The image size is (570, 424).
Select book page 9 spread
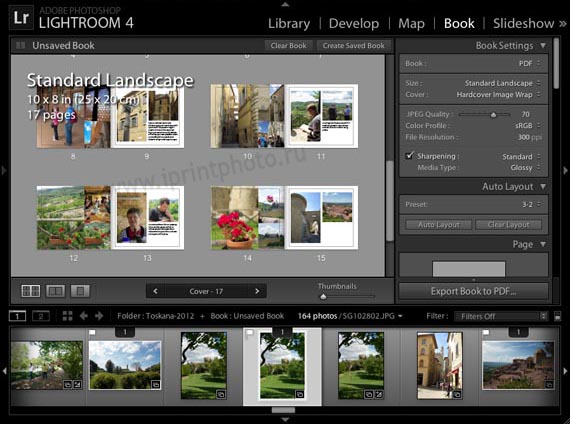pos(147,116)
